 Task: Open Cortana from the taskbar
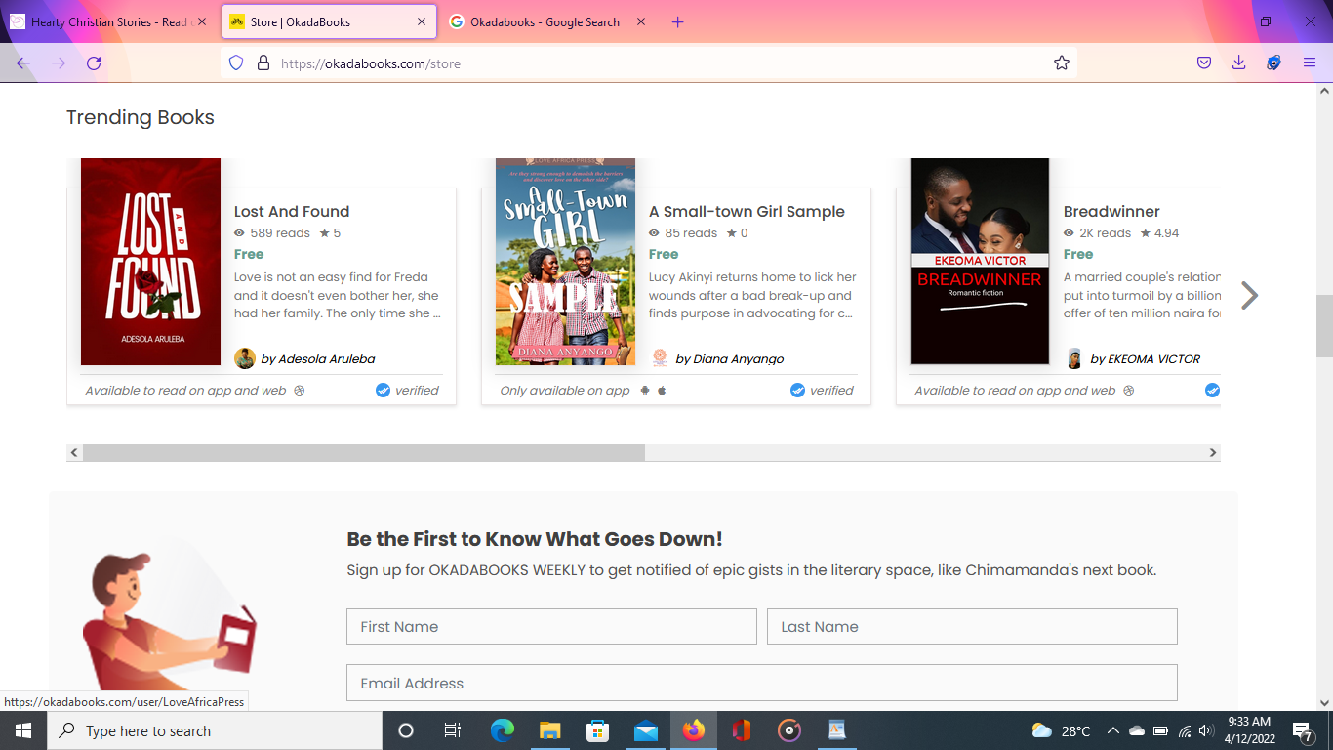pyautogui.click(x=406, y=731)
